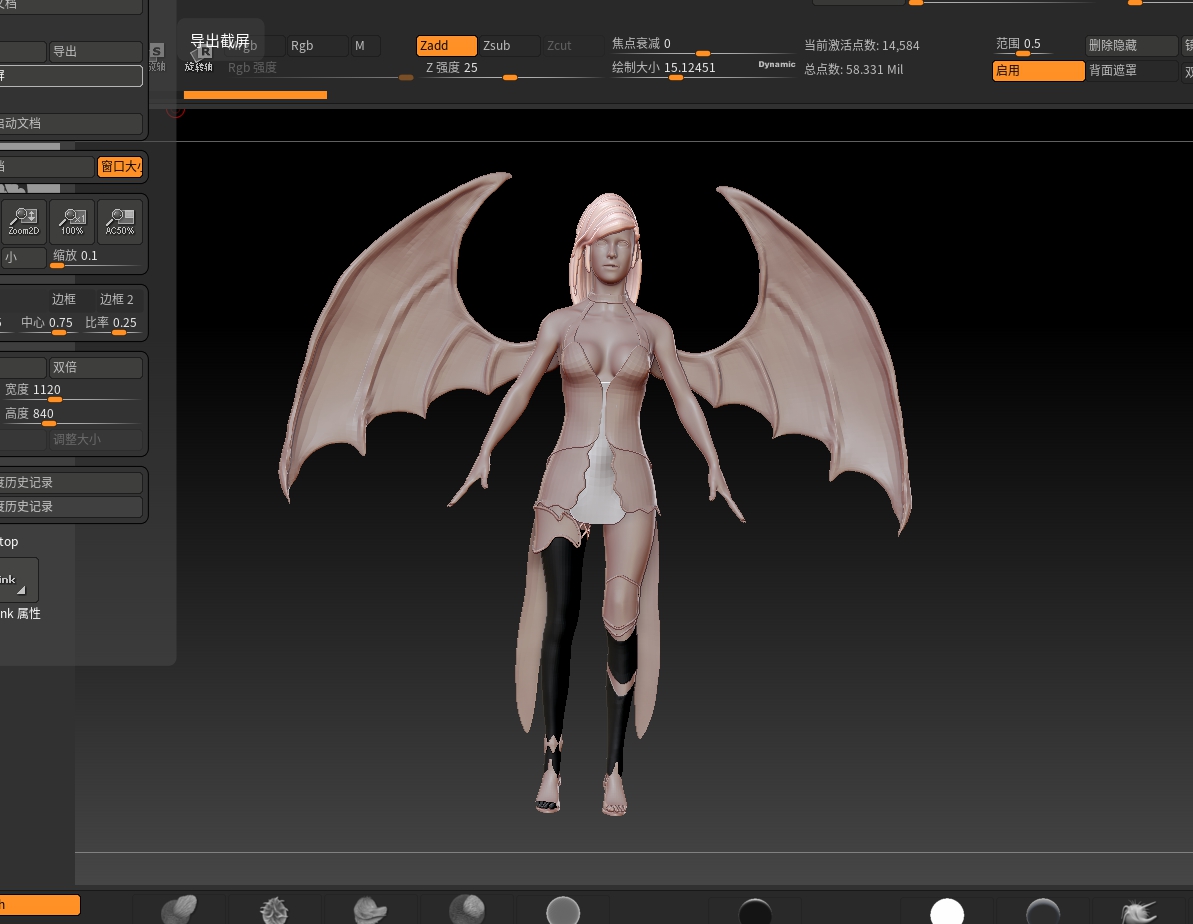Screen dimensions: 1193x924
Task: Click the 当前激活点数: 14,584 readout
Action: 862,46
